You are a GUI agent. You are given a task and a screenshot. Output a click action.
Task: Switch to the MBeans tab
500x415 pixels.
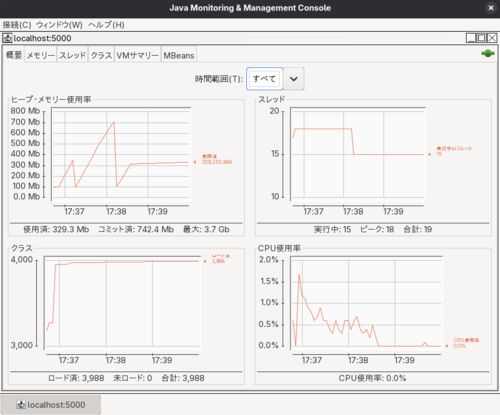[x=179, y=55]
